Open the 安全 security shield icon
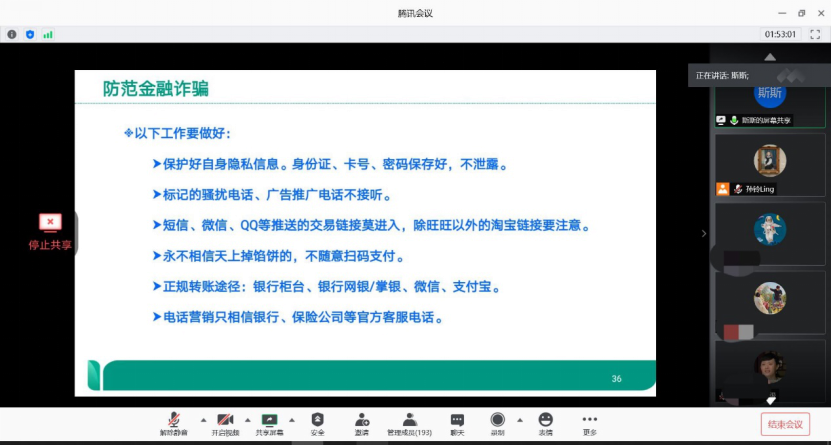 (x=317, y=420)
